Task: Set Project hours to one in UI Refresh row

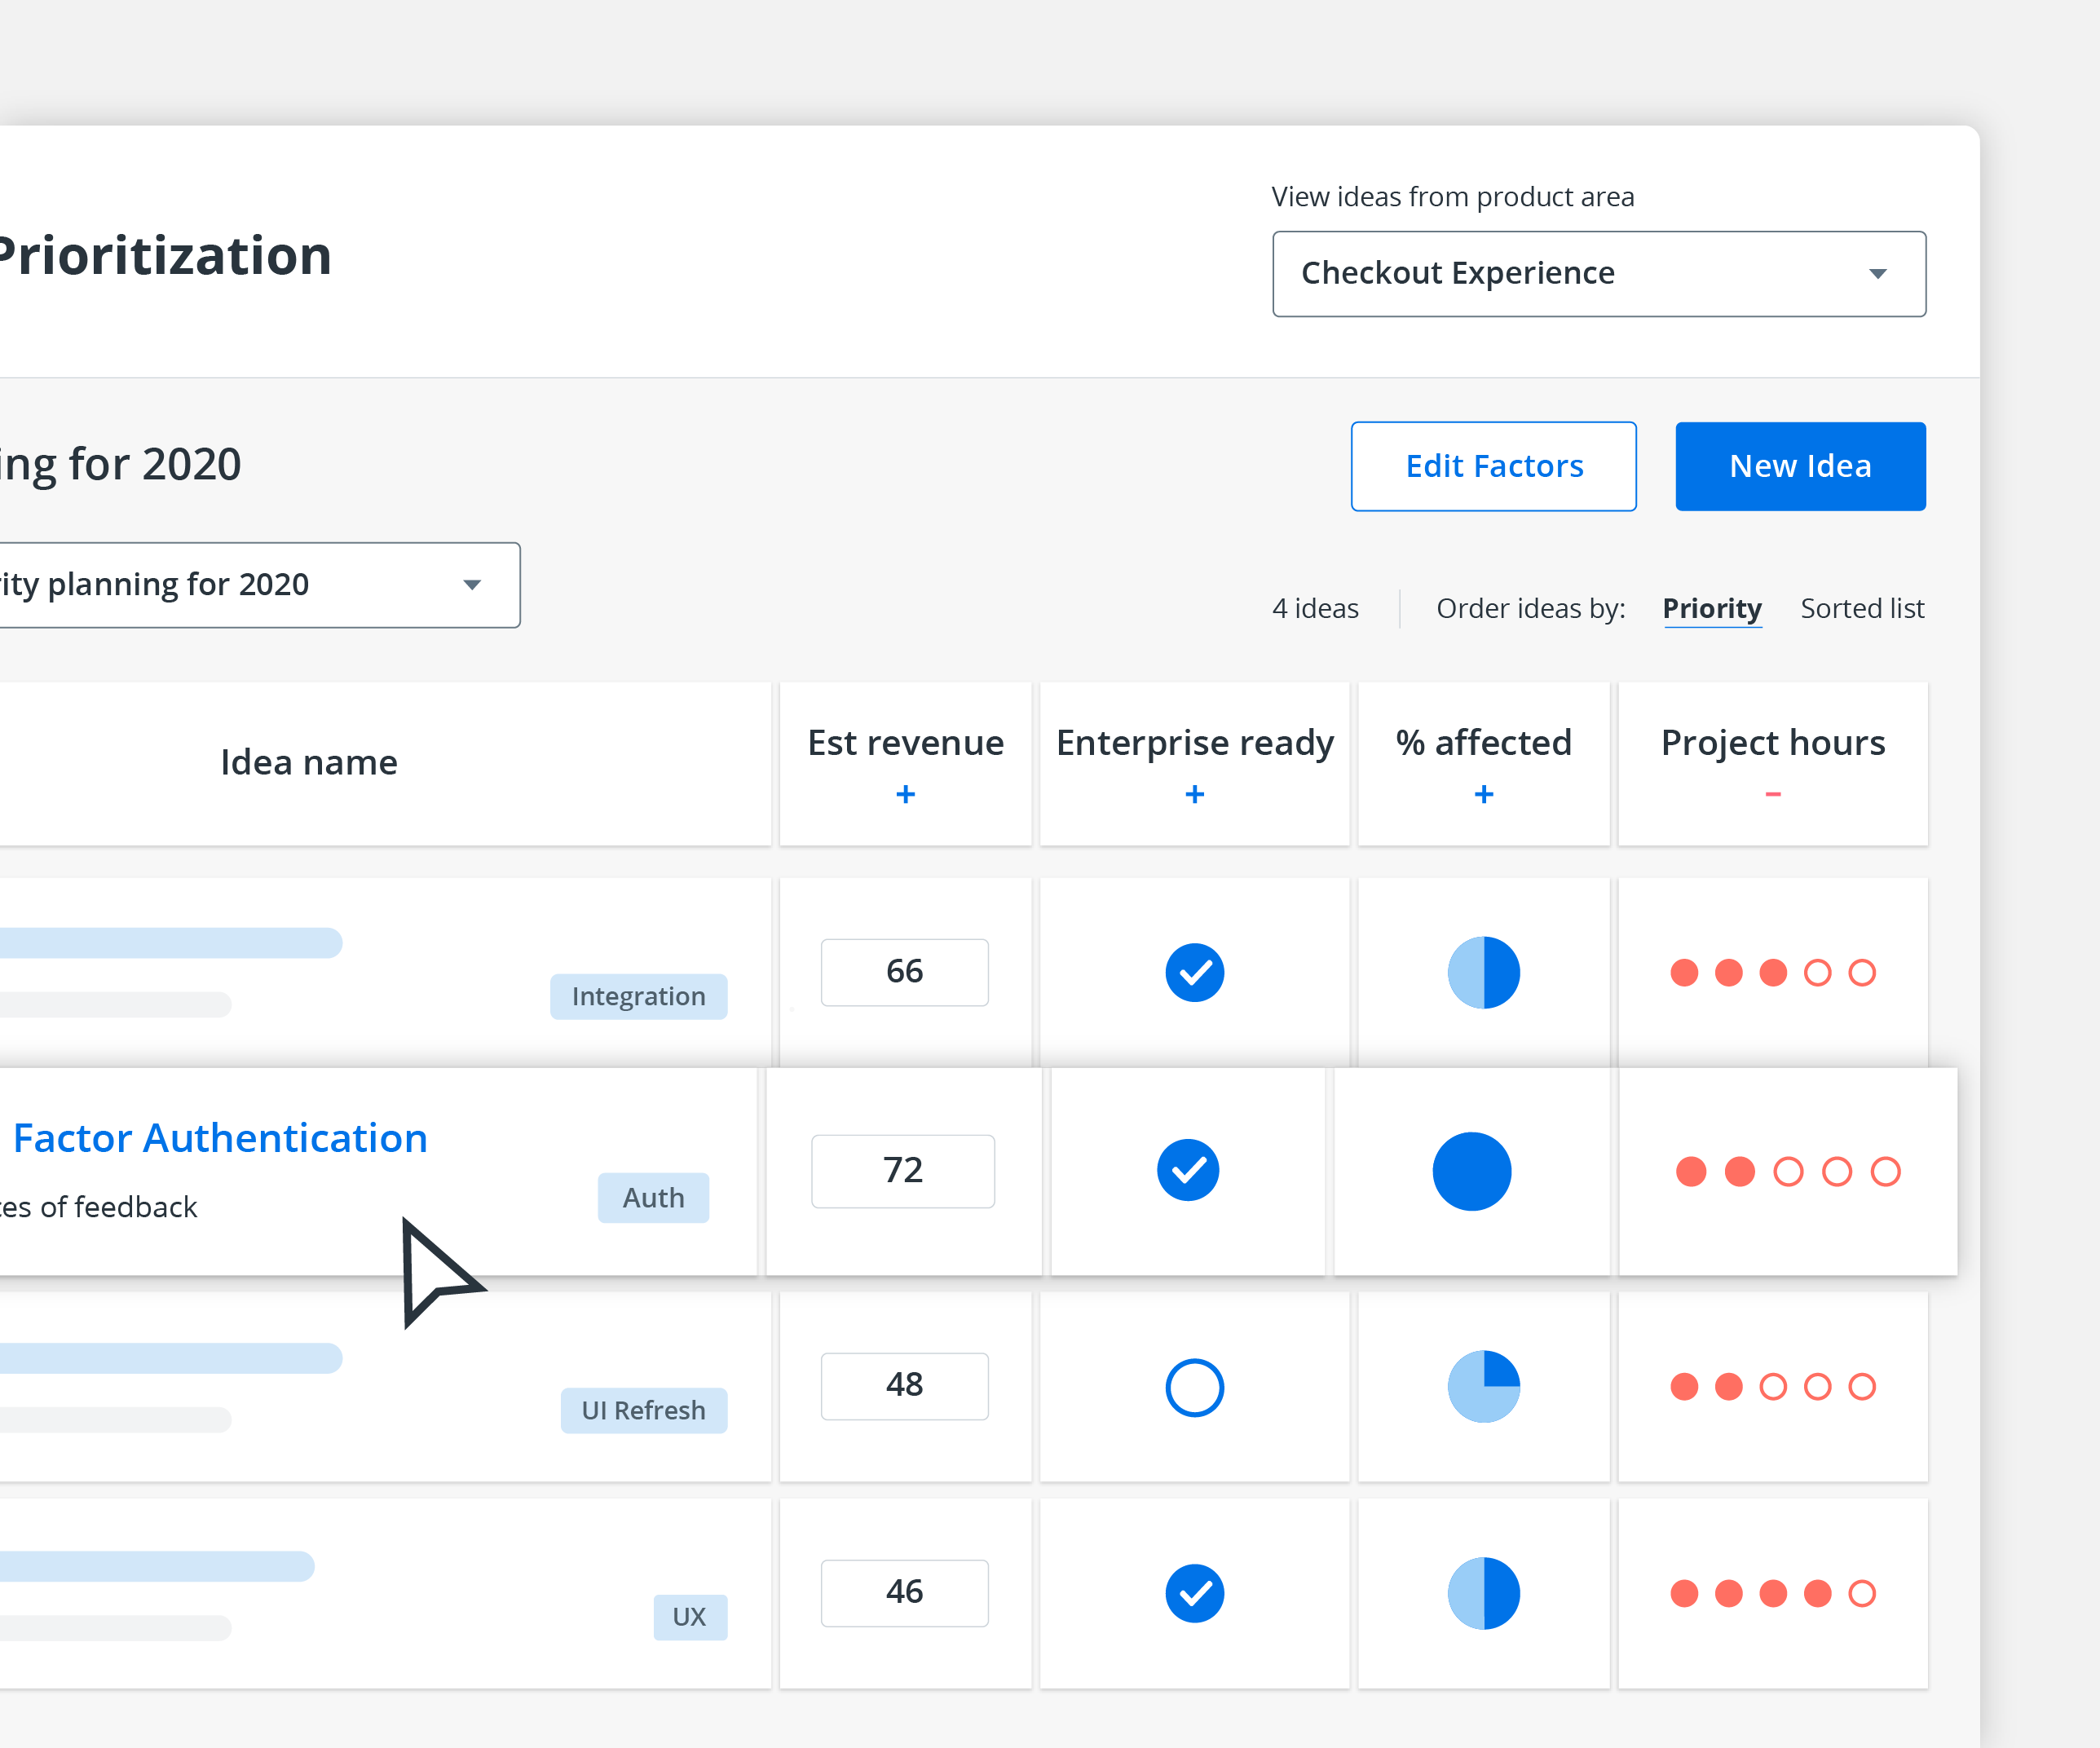Action: pyautogui.click(x=1684, y=1386)
